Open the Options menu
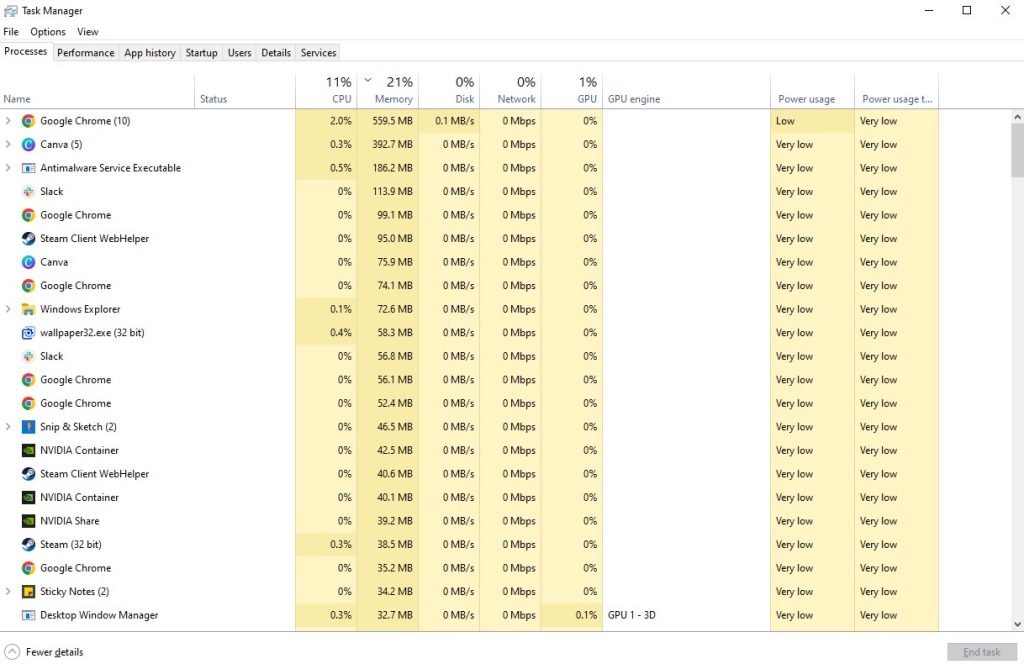The image size is (1024, 669). coord(48,31)
